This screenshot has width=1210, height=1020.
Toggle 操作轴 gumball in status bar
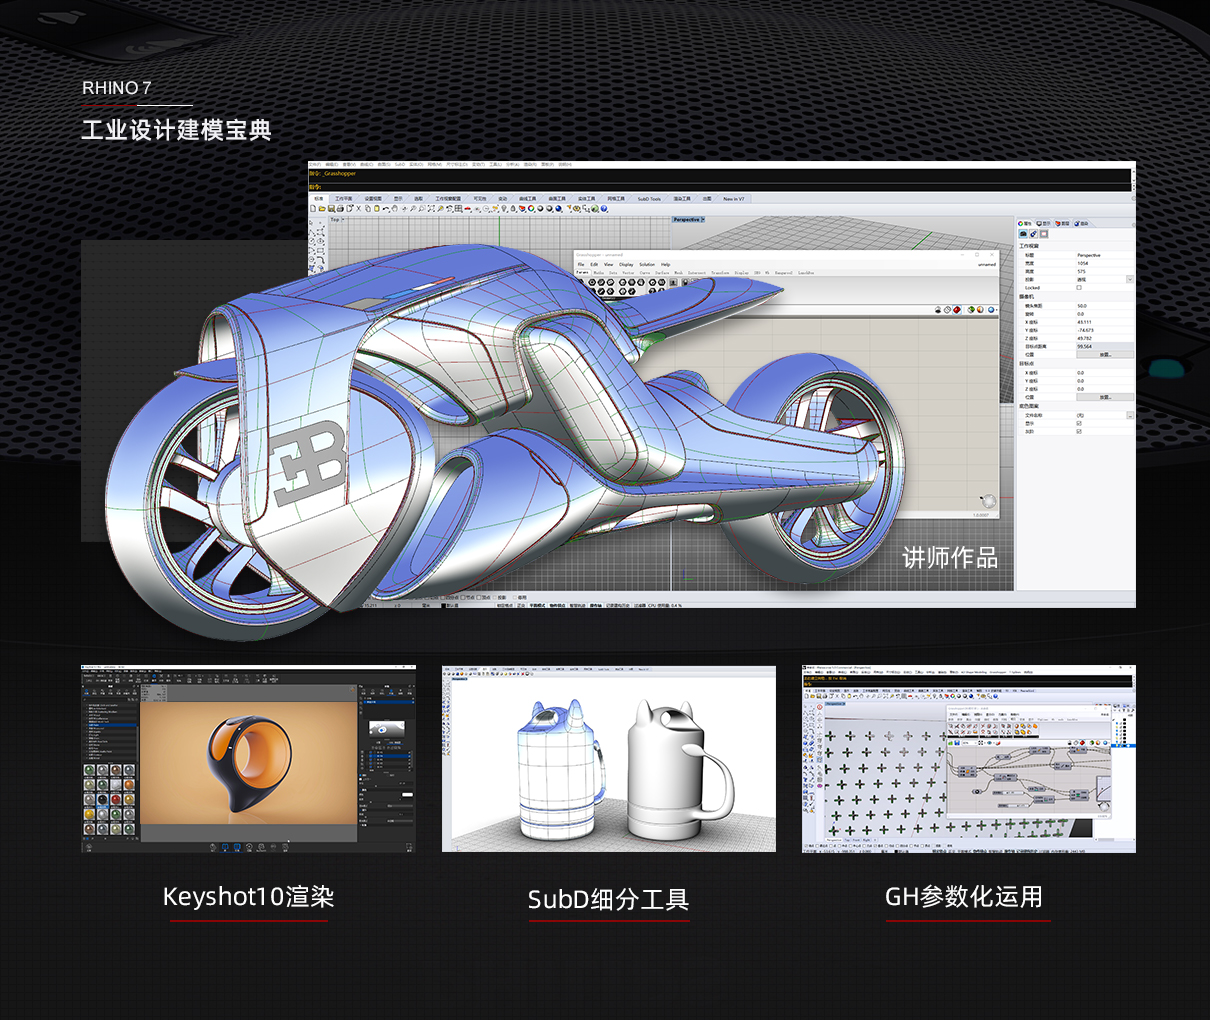click(x=597, y=605)
